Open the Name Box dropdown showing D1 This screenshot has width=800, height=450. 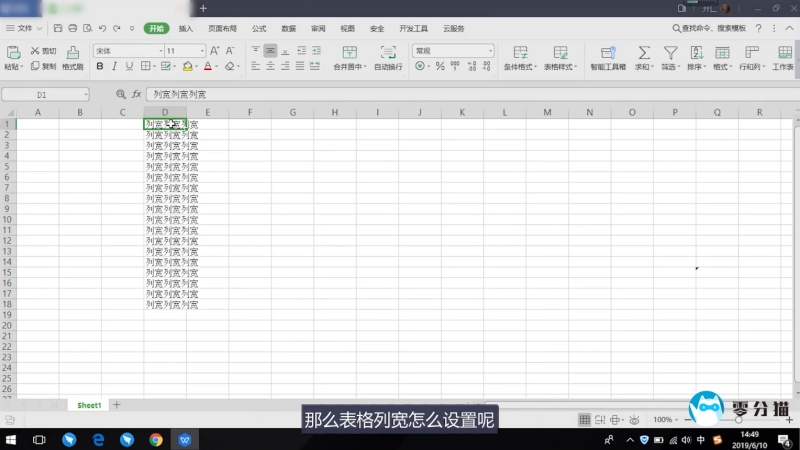[85, 94]
